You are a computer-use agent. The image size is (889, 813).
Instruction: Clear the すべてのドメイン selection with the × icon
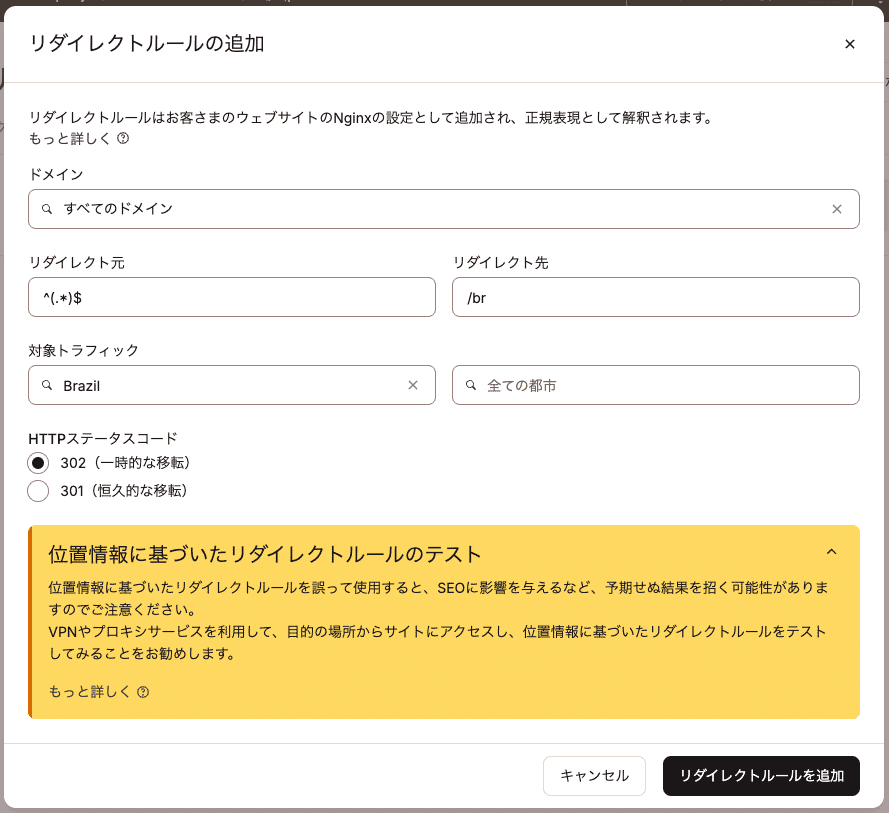click(837, 209)
